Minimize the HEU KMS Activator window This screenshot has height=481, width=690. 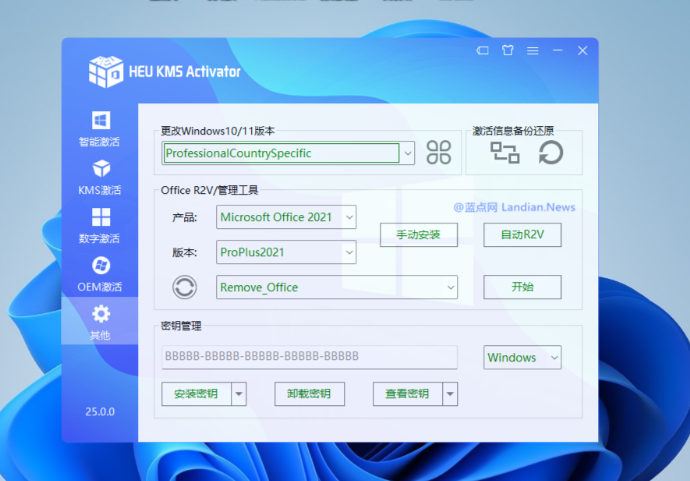[558, 51]
